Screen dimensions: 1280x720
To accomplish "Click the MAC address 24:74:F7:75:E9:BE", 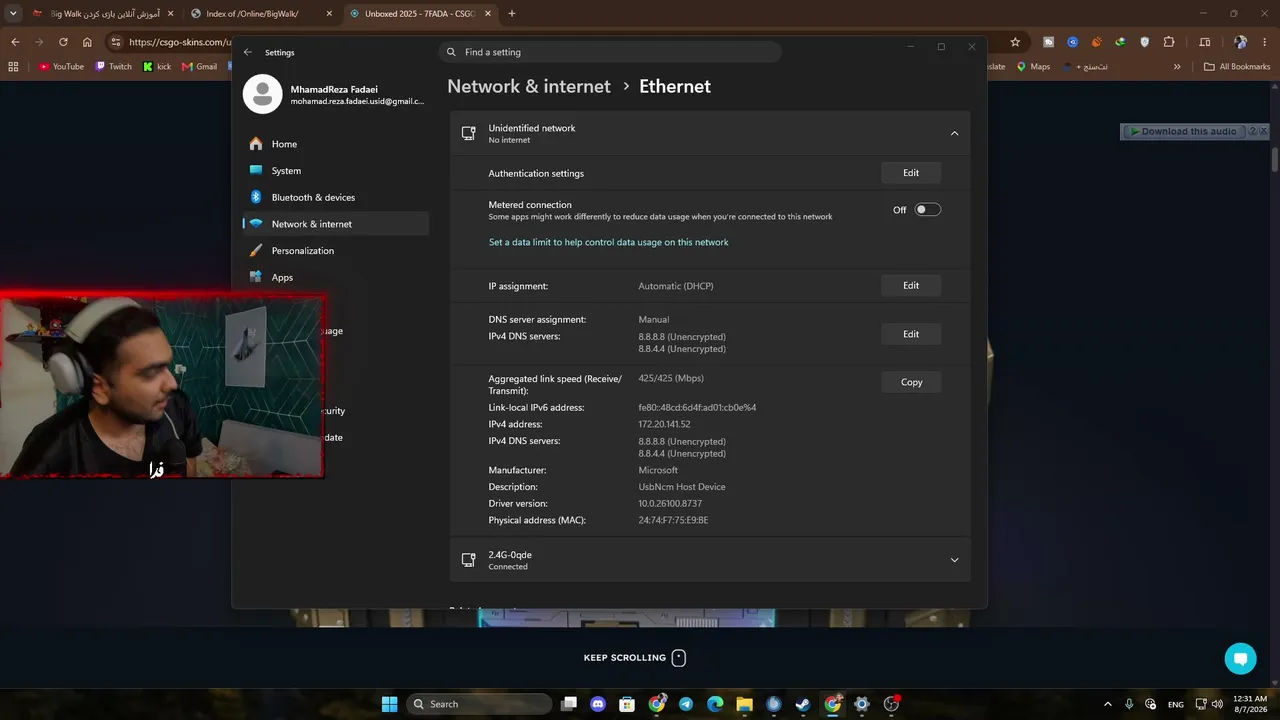I will (673, 521).
